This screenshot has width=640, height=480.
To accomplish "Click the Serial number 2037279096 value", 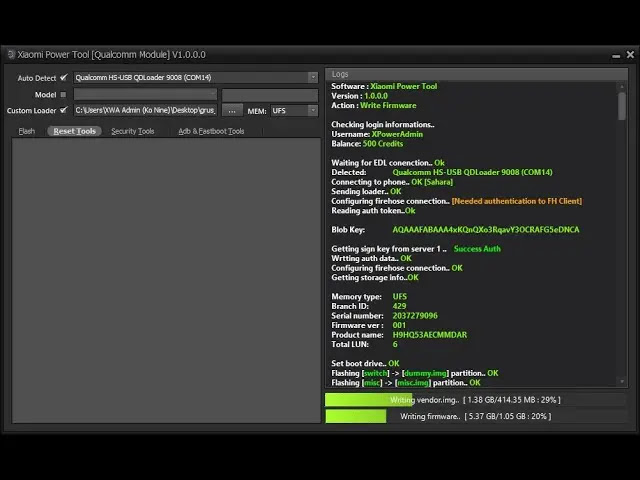I will pos(415,316).
